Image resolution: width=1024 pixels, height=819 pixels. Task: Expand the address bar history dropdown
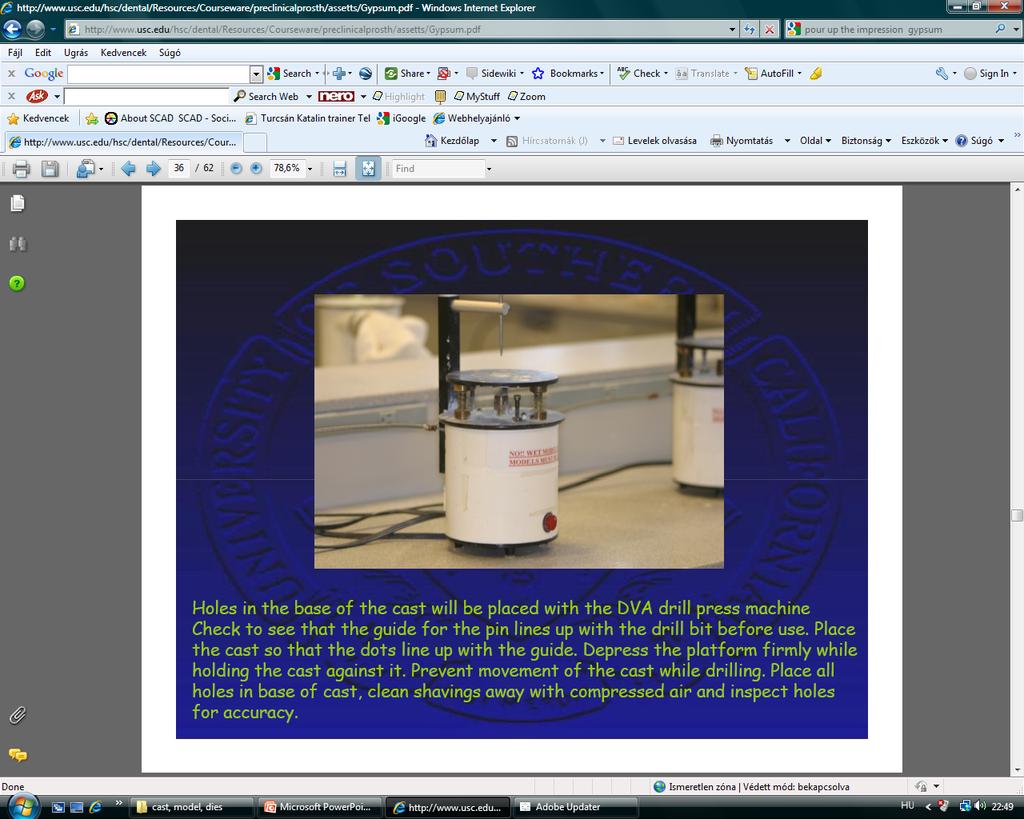[731, 29]
